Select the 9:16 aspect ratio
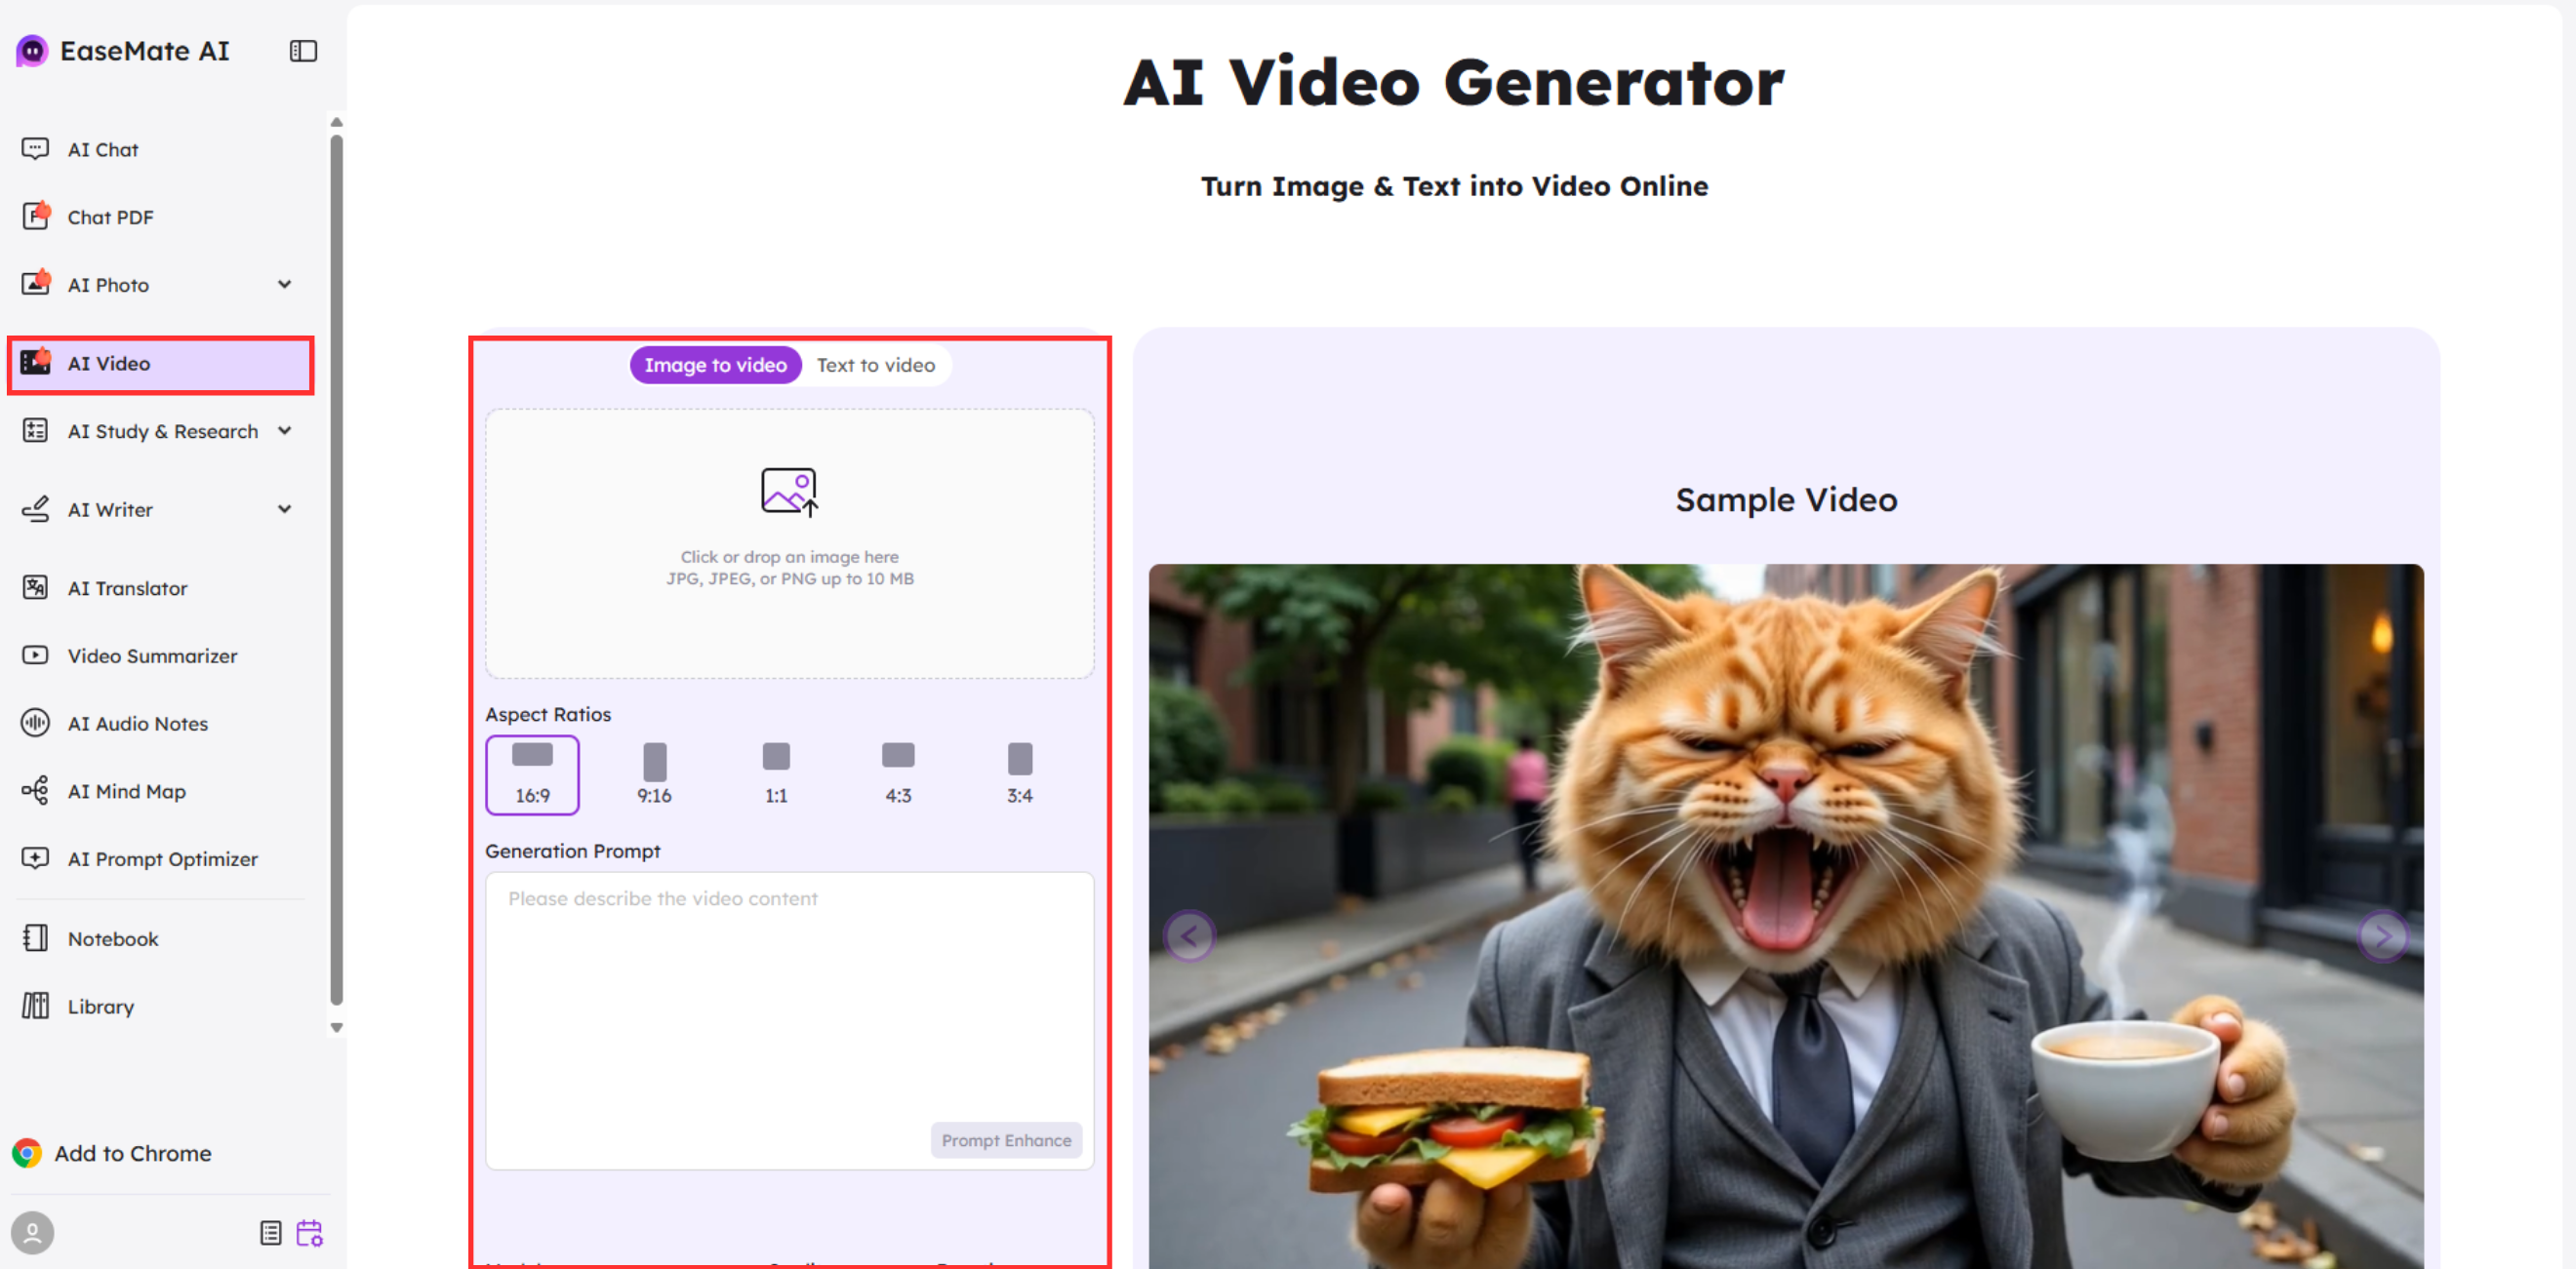This screenshot has width=2576, height=1269. point(654,774)
